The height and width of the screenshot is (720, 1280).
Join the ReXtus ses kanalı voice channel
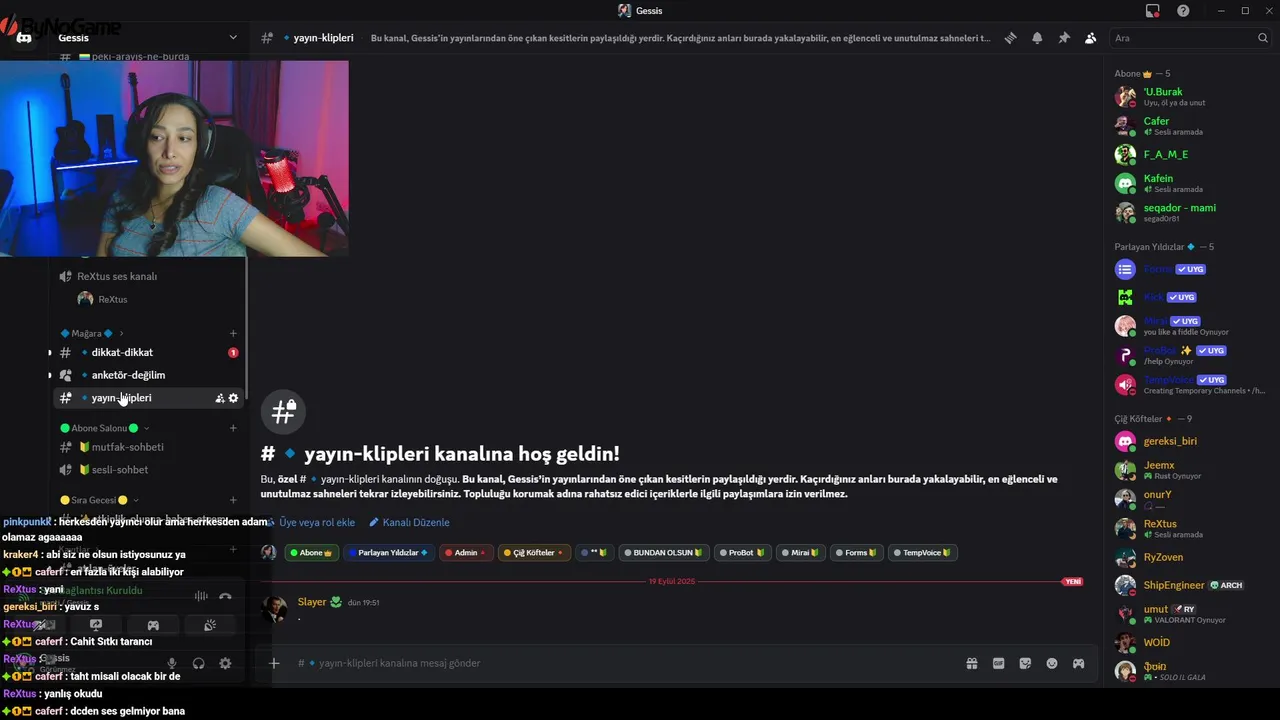click(117, 276)
